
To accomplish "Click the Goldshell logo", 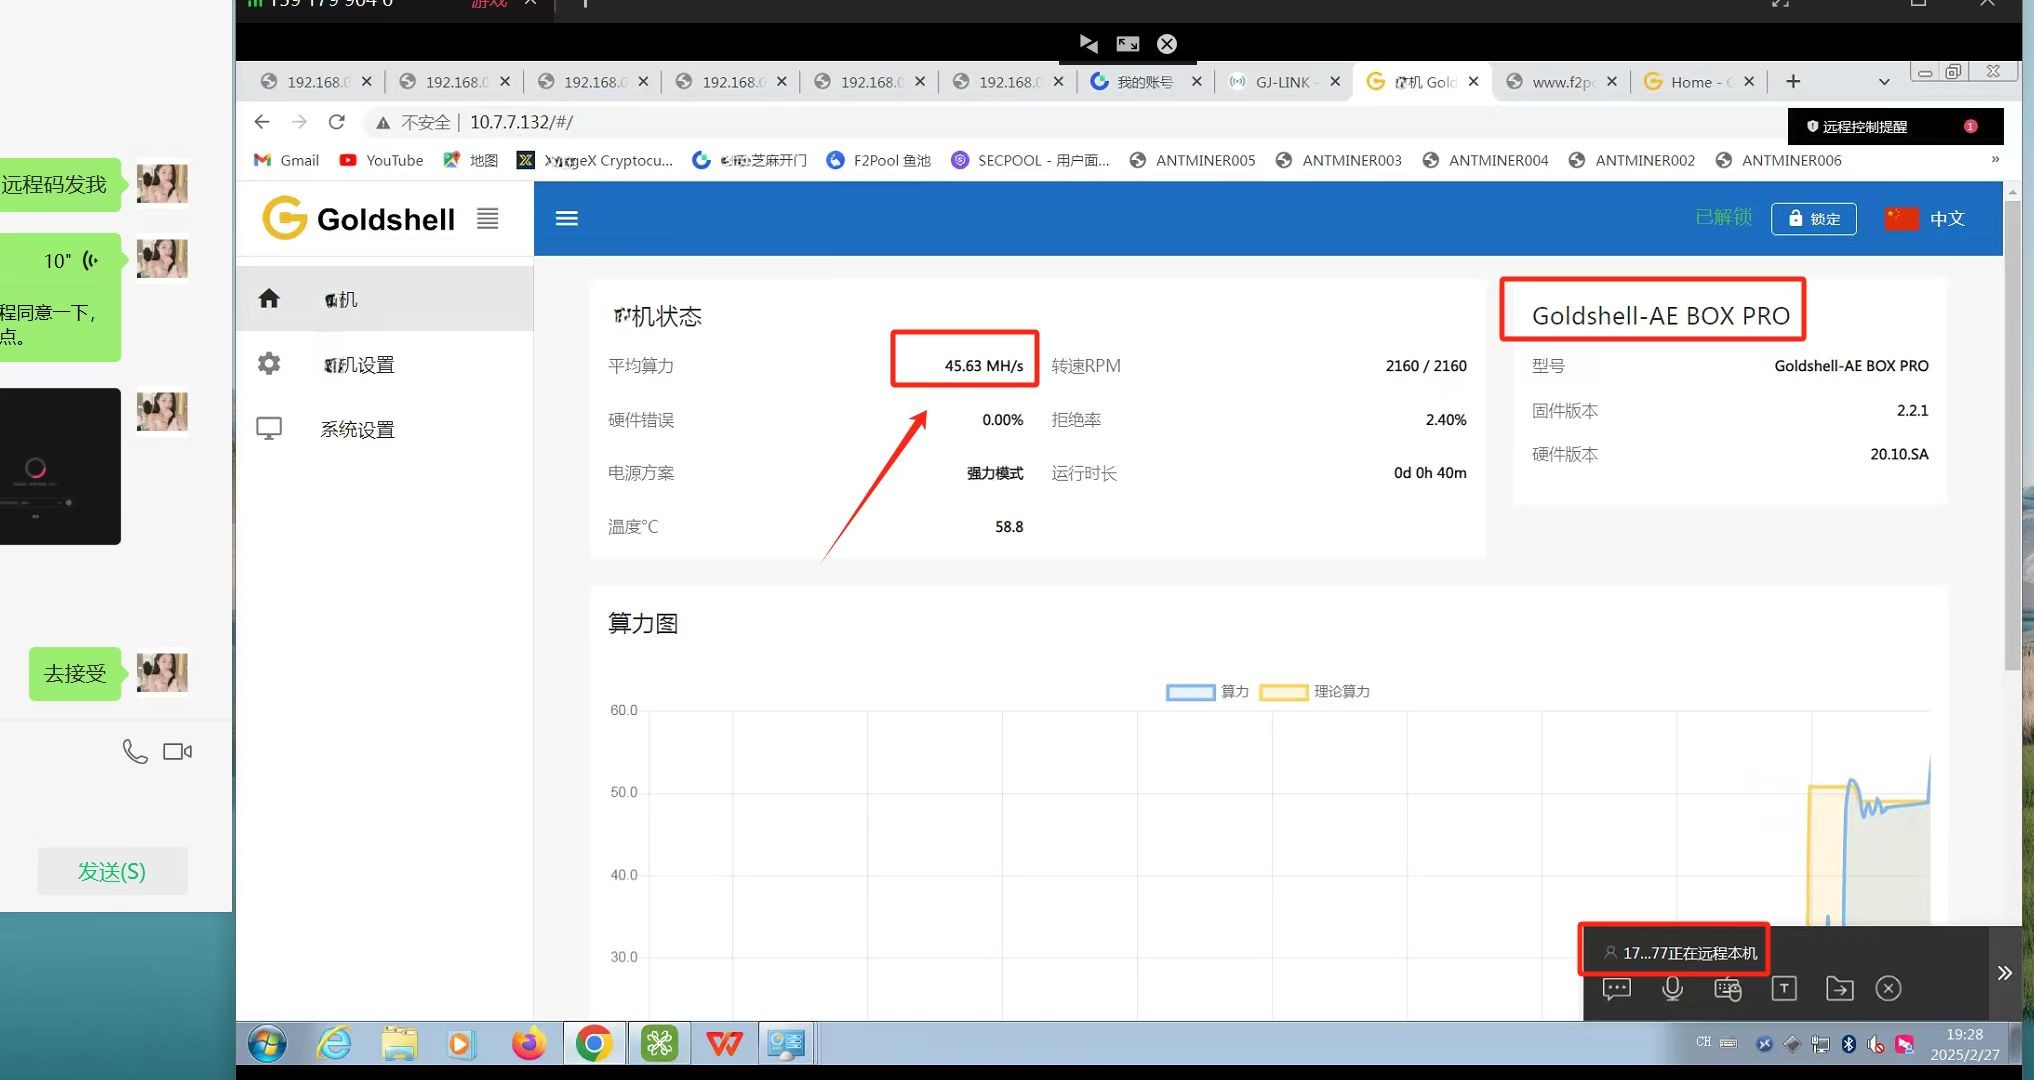I will pyautogui.click(x=358, y=218).
